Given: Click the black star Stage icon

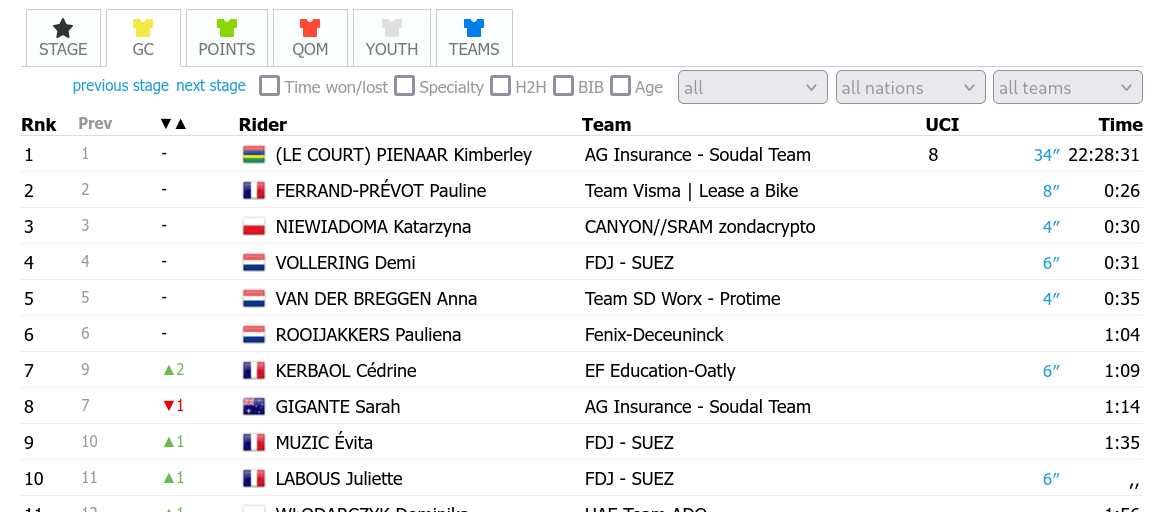Looking at the screenshot, I should click(63, 28).
